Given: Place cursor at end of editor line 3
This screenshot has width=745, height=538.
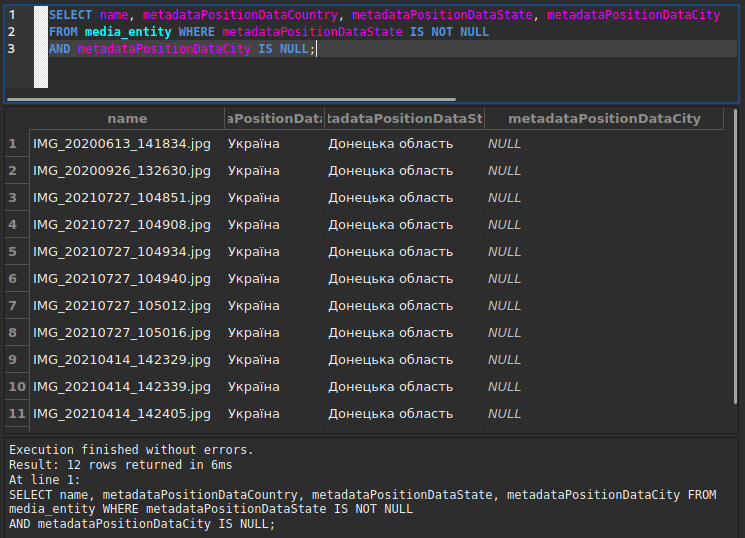Looking at the screenshot, I should [316, 49].
